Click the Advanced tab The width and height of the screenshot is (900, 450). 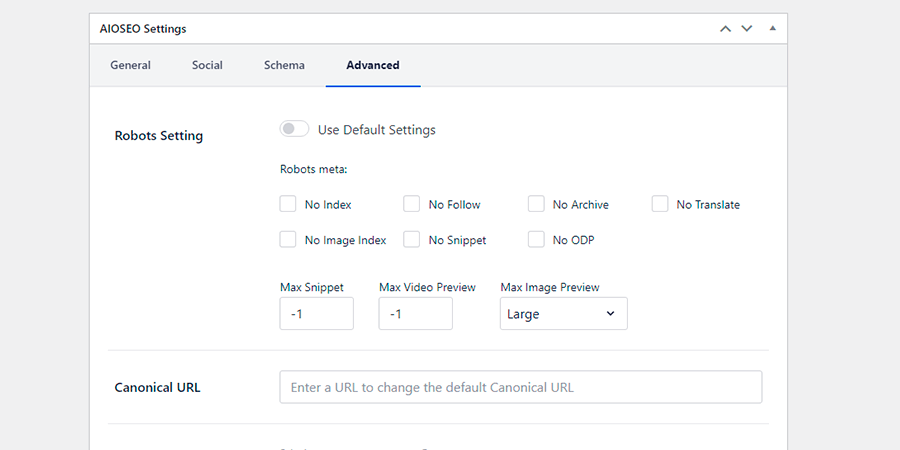[x=372, y=66]
